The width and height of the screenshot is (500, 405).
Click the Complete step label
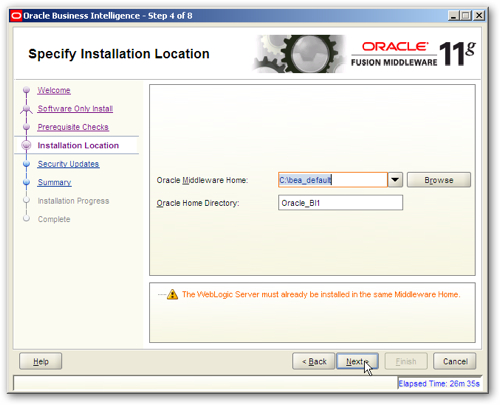click(x=54, y=219)
